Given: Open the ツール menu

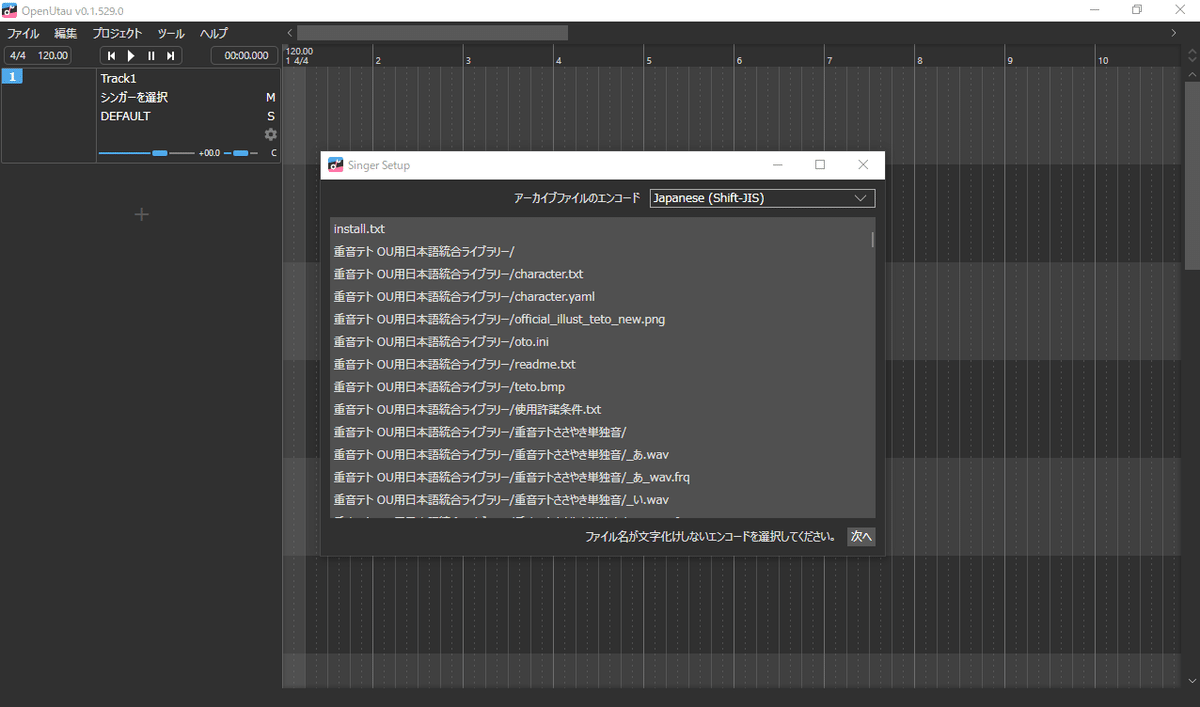Looking at the screenshot, I should coord(171,33).
